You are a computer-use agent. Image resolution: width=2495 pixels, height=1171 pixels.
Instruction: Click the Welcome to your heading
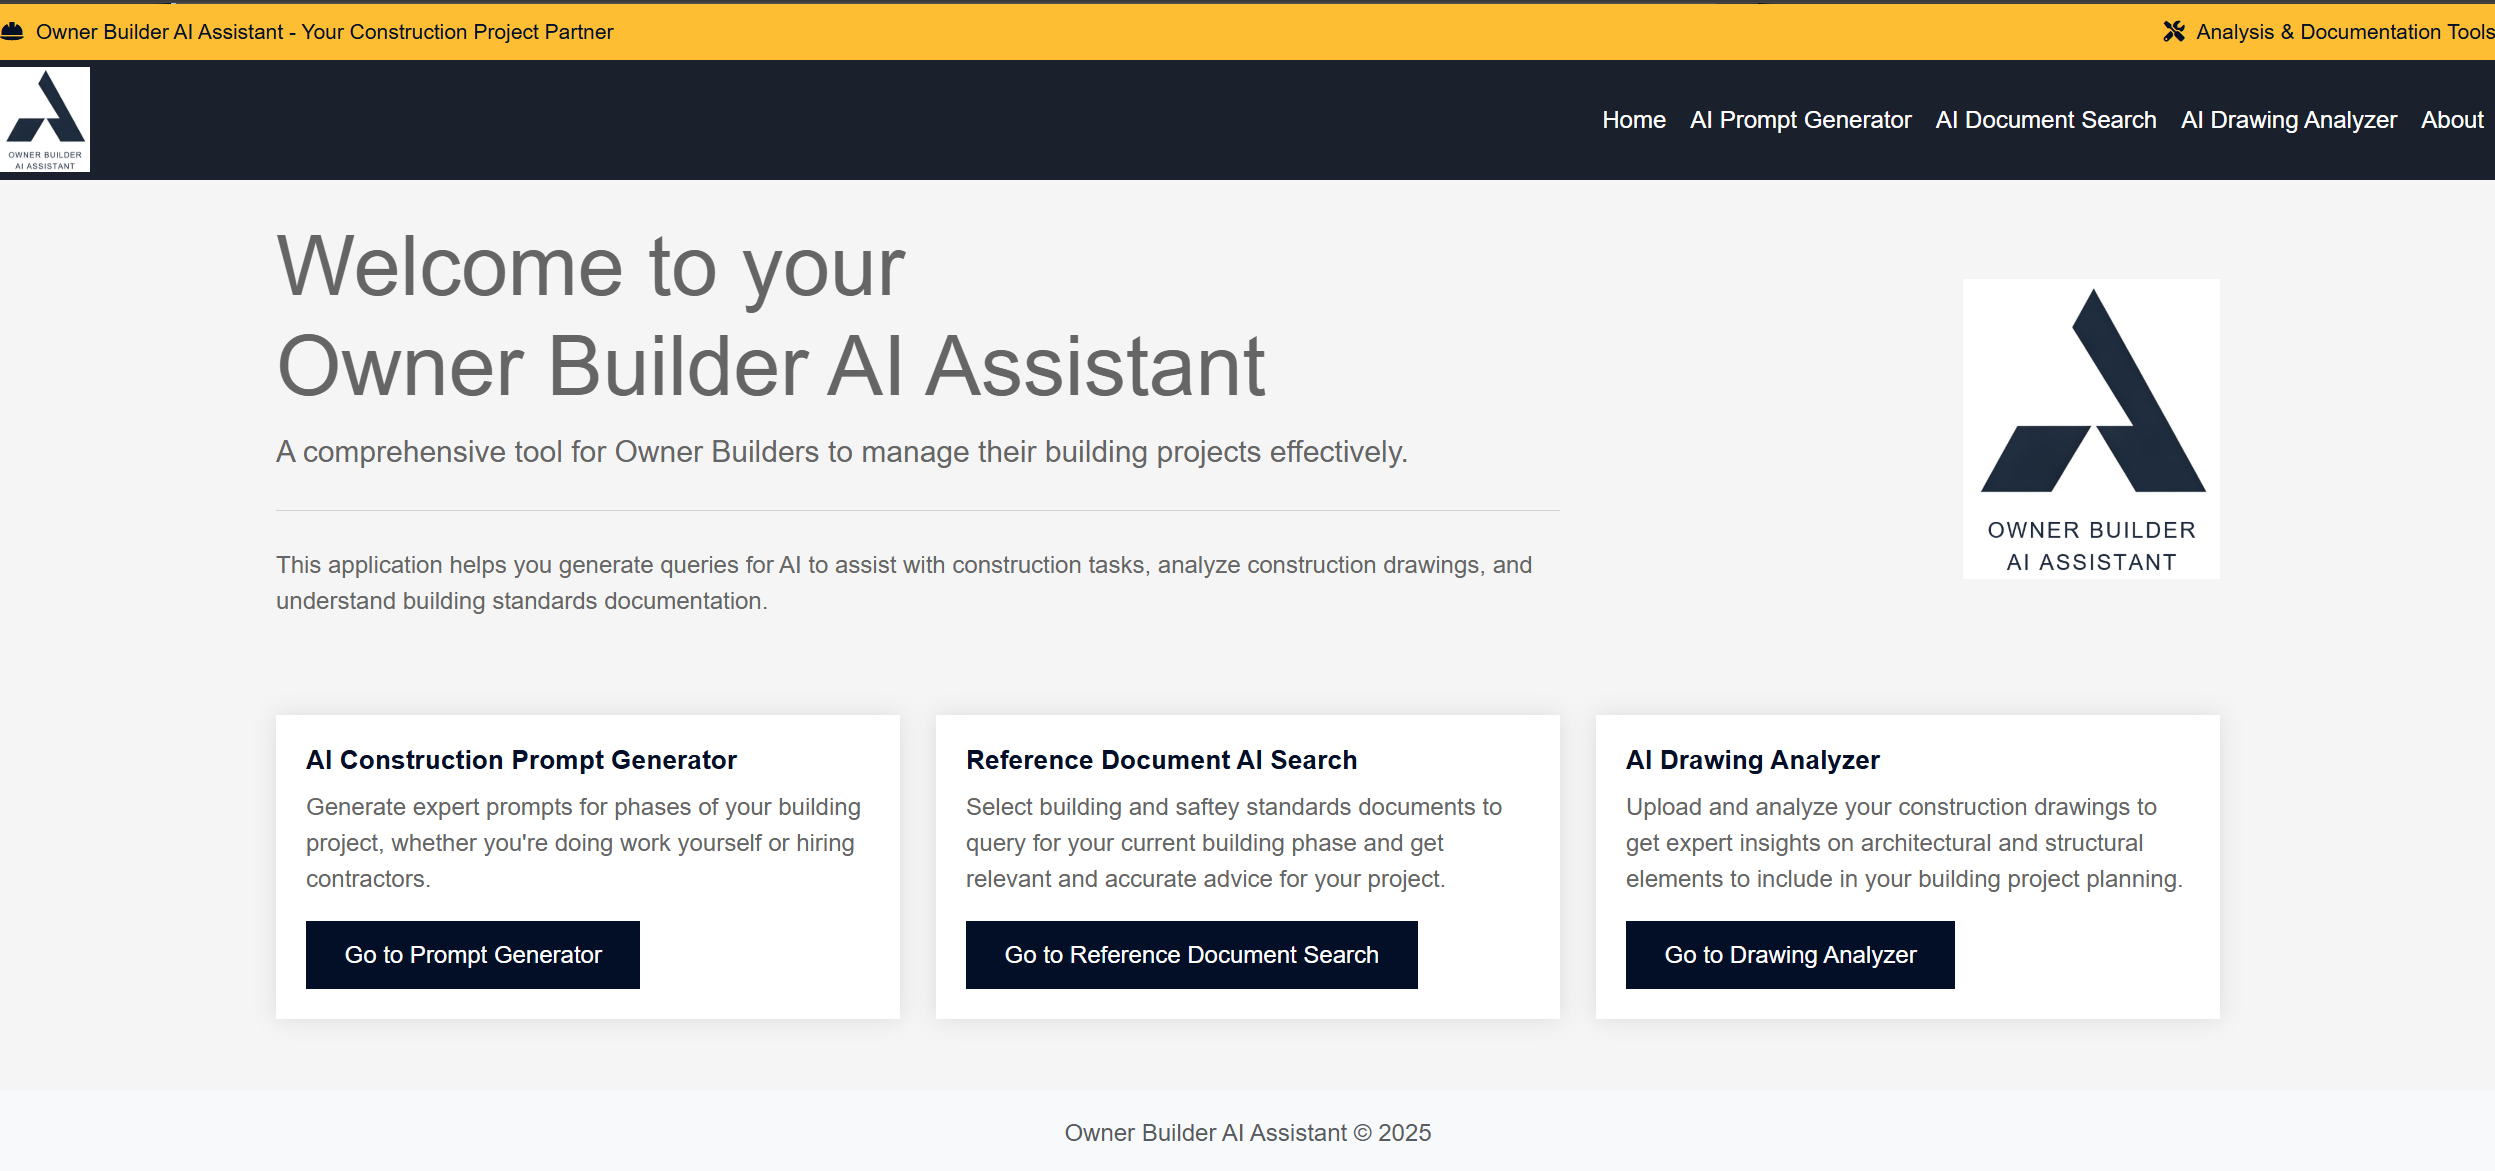590,266
